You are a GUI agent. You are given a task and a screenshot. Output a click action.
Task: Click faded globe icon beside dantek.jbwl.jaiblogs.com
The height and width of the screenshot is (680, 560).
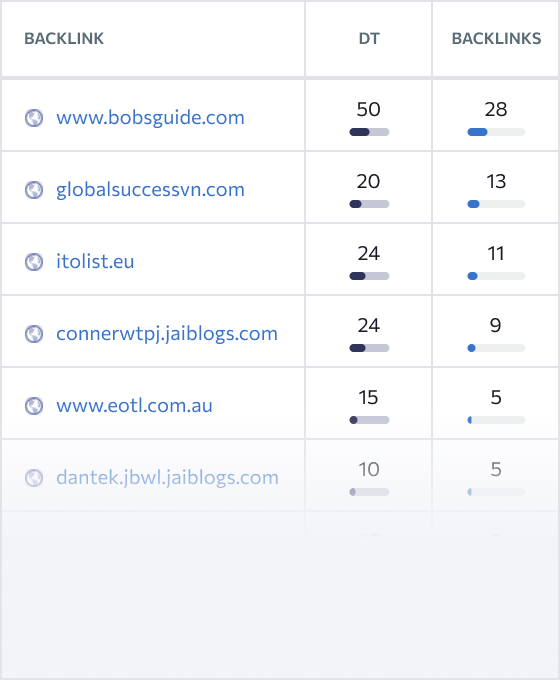(34, 477)
